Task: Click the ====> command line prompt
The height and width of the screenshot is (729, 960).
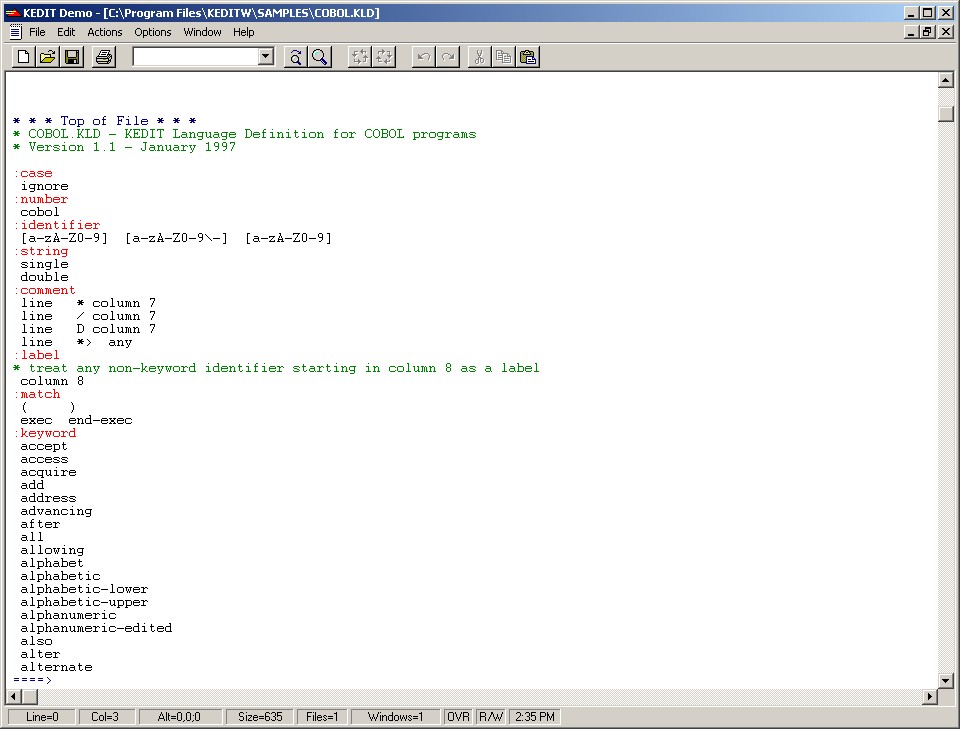Action: 32,680
